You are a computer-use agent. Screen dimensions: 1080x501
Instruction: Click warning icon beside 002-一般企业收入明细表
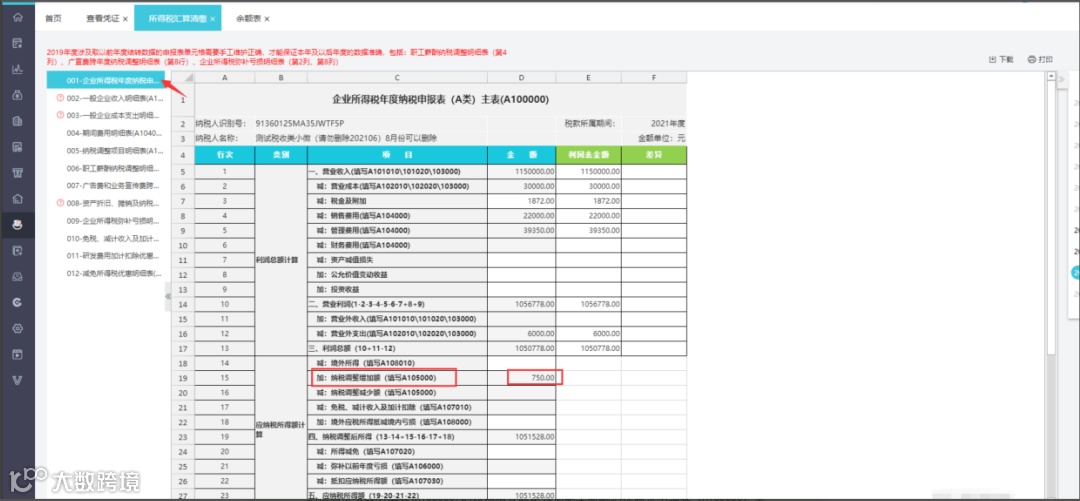pyautogui.click(x=60, y=99)
